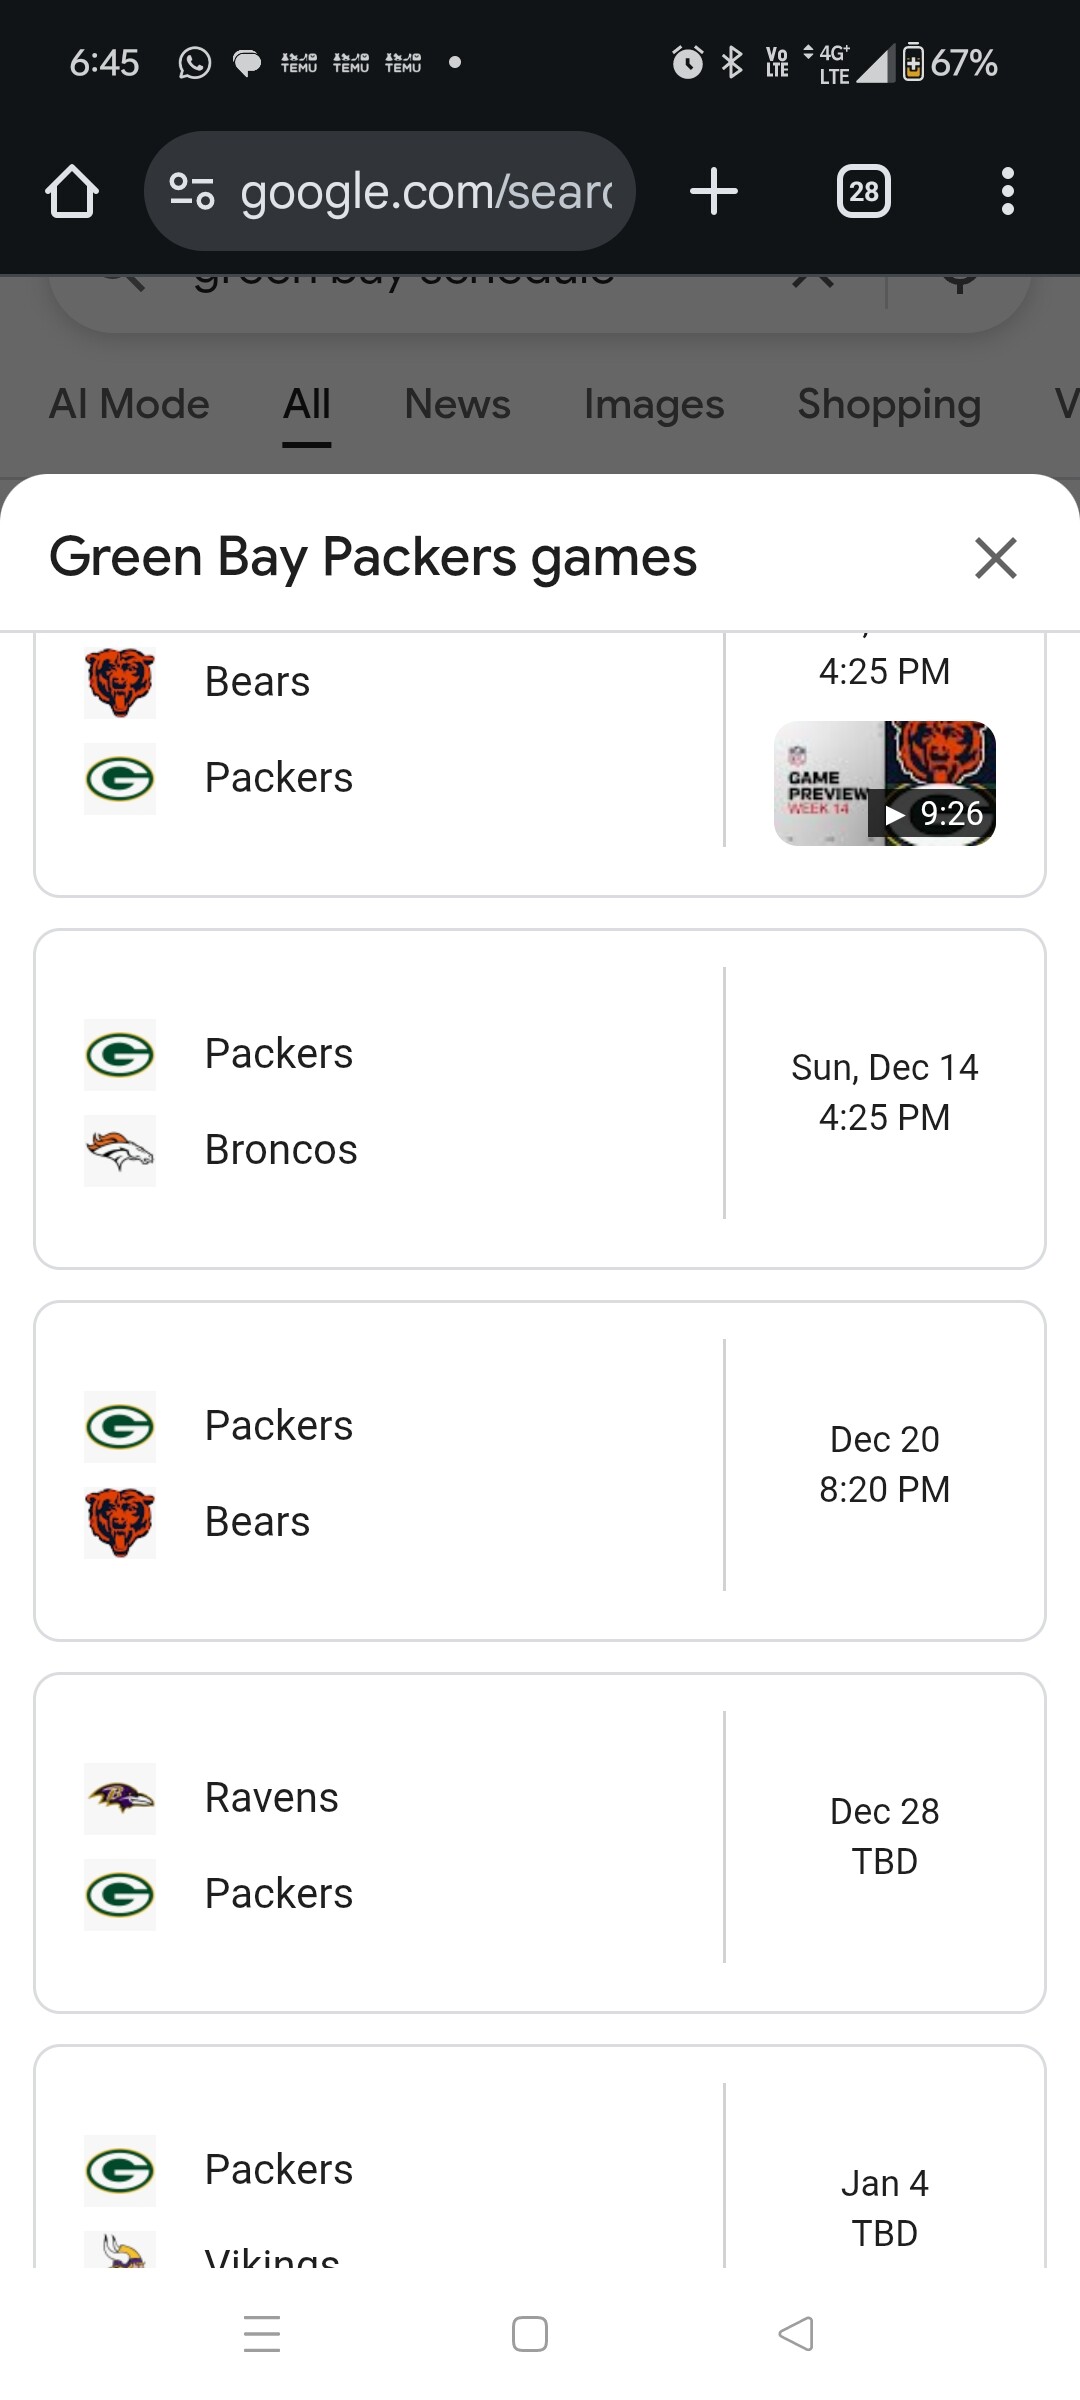Switch to the News tab
Viewport: 1080px width, 2400px height.
click(x=457, y=405)
